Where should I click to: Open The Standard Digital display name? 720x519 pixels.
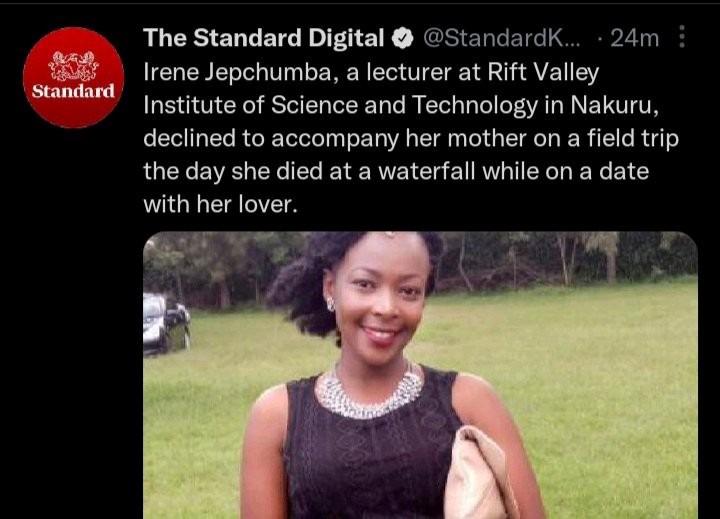(x=264, y=38)
